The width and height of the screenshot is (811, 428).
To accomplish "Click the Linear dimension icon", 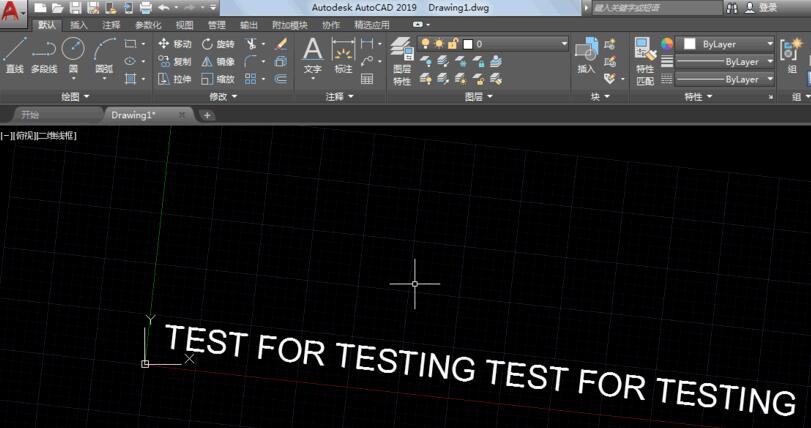I will pos(367,44).
